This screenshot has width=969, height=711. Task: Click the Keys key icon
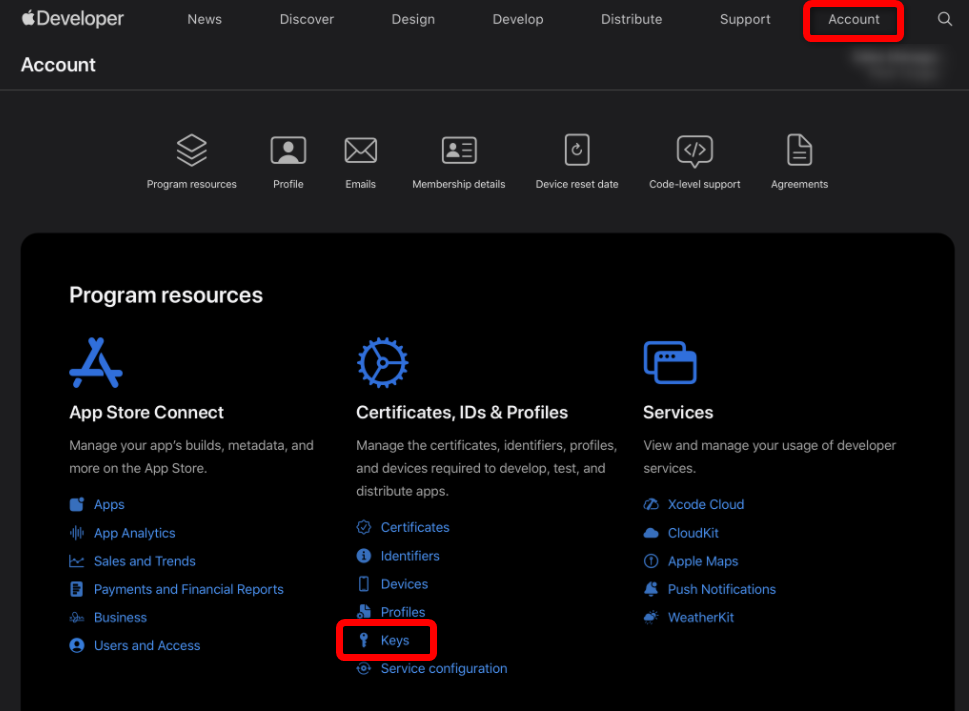(x=364, y=640)
